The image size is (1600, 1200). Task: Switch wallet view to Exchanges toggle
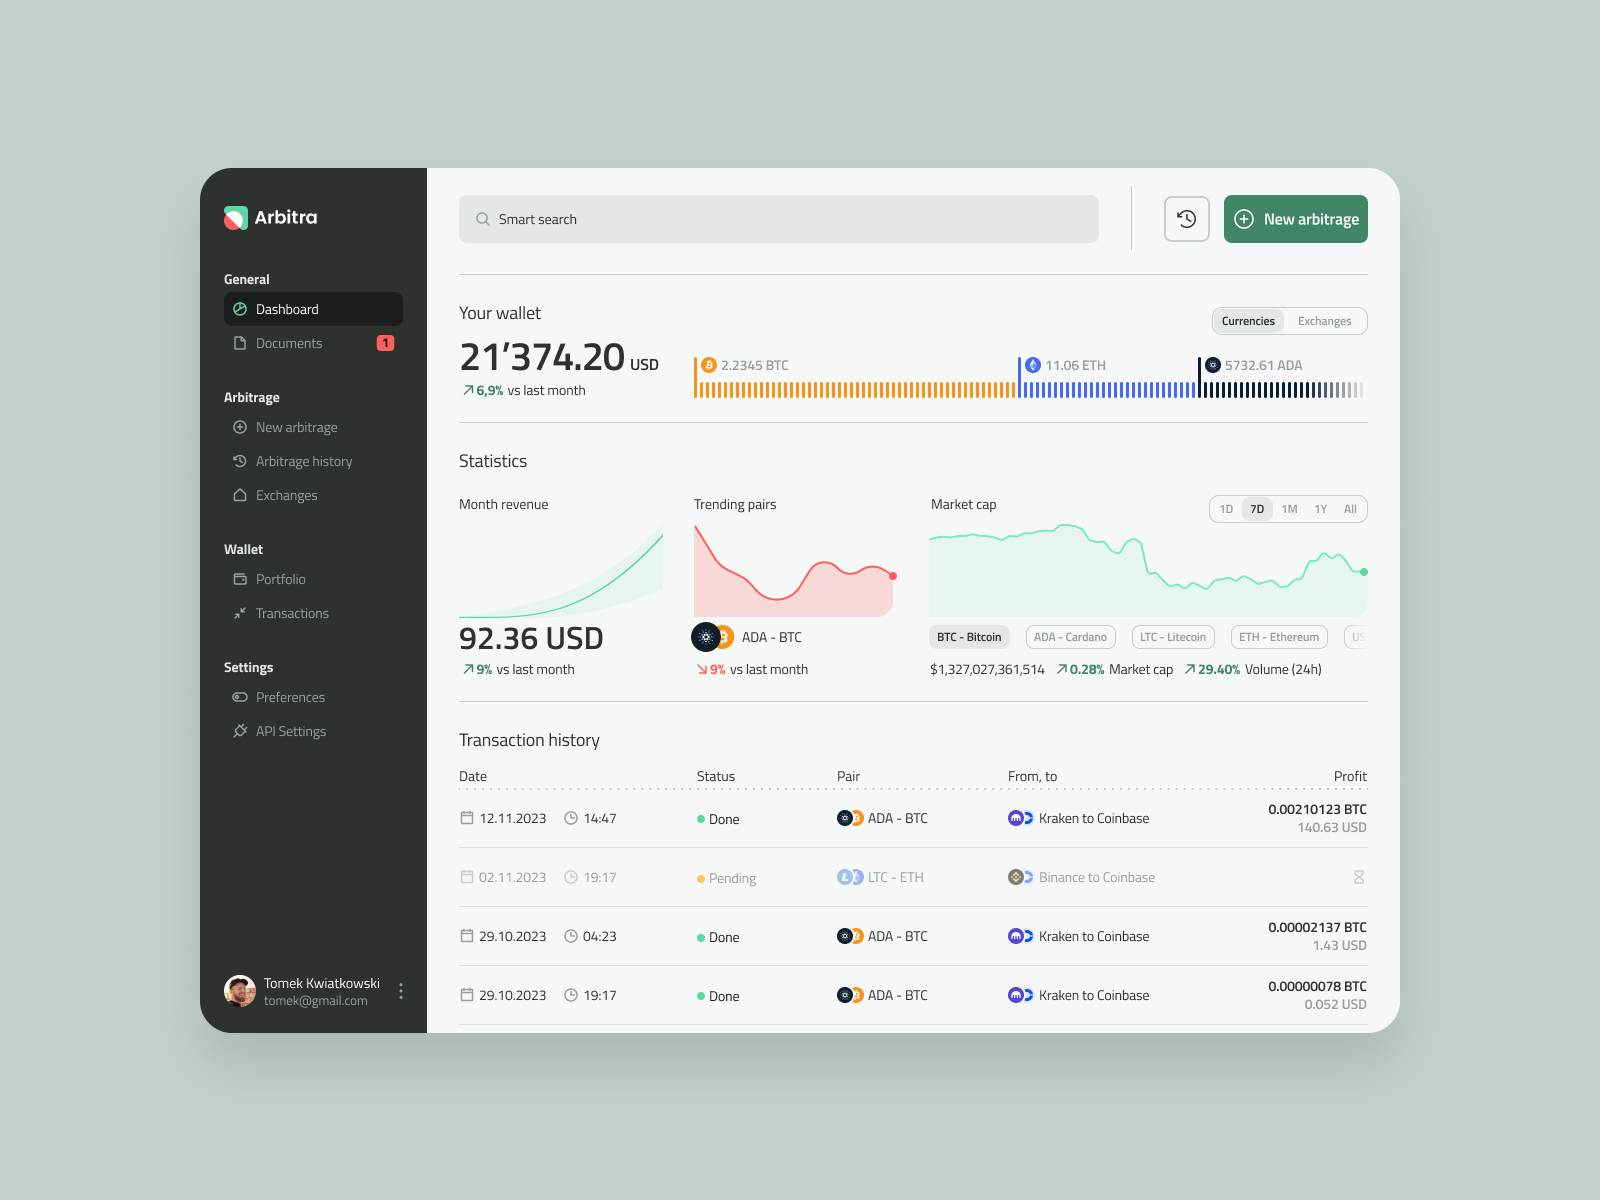1325,320
